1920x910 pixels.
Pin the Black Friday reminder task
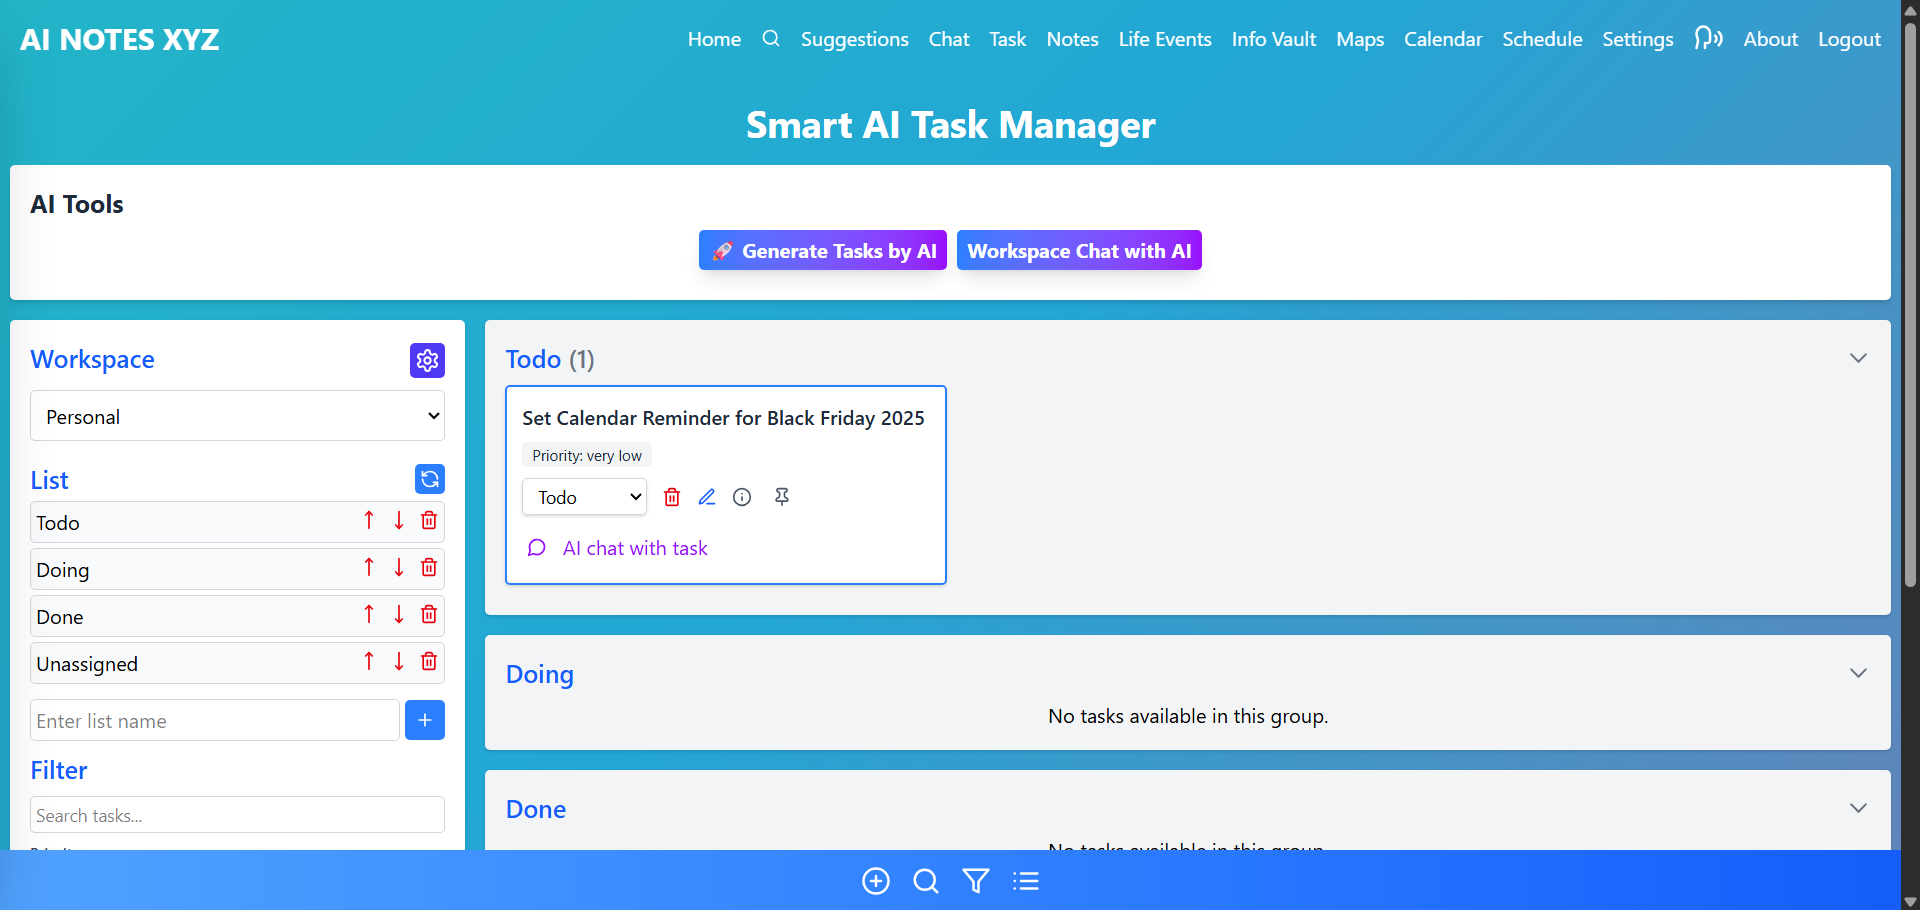point(782,497)
